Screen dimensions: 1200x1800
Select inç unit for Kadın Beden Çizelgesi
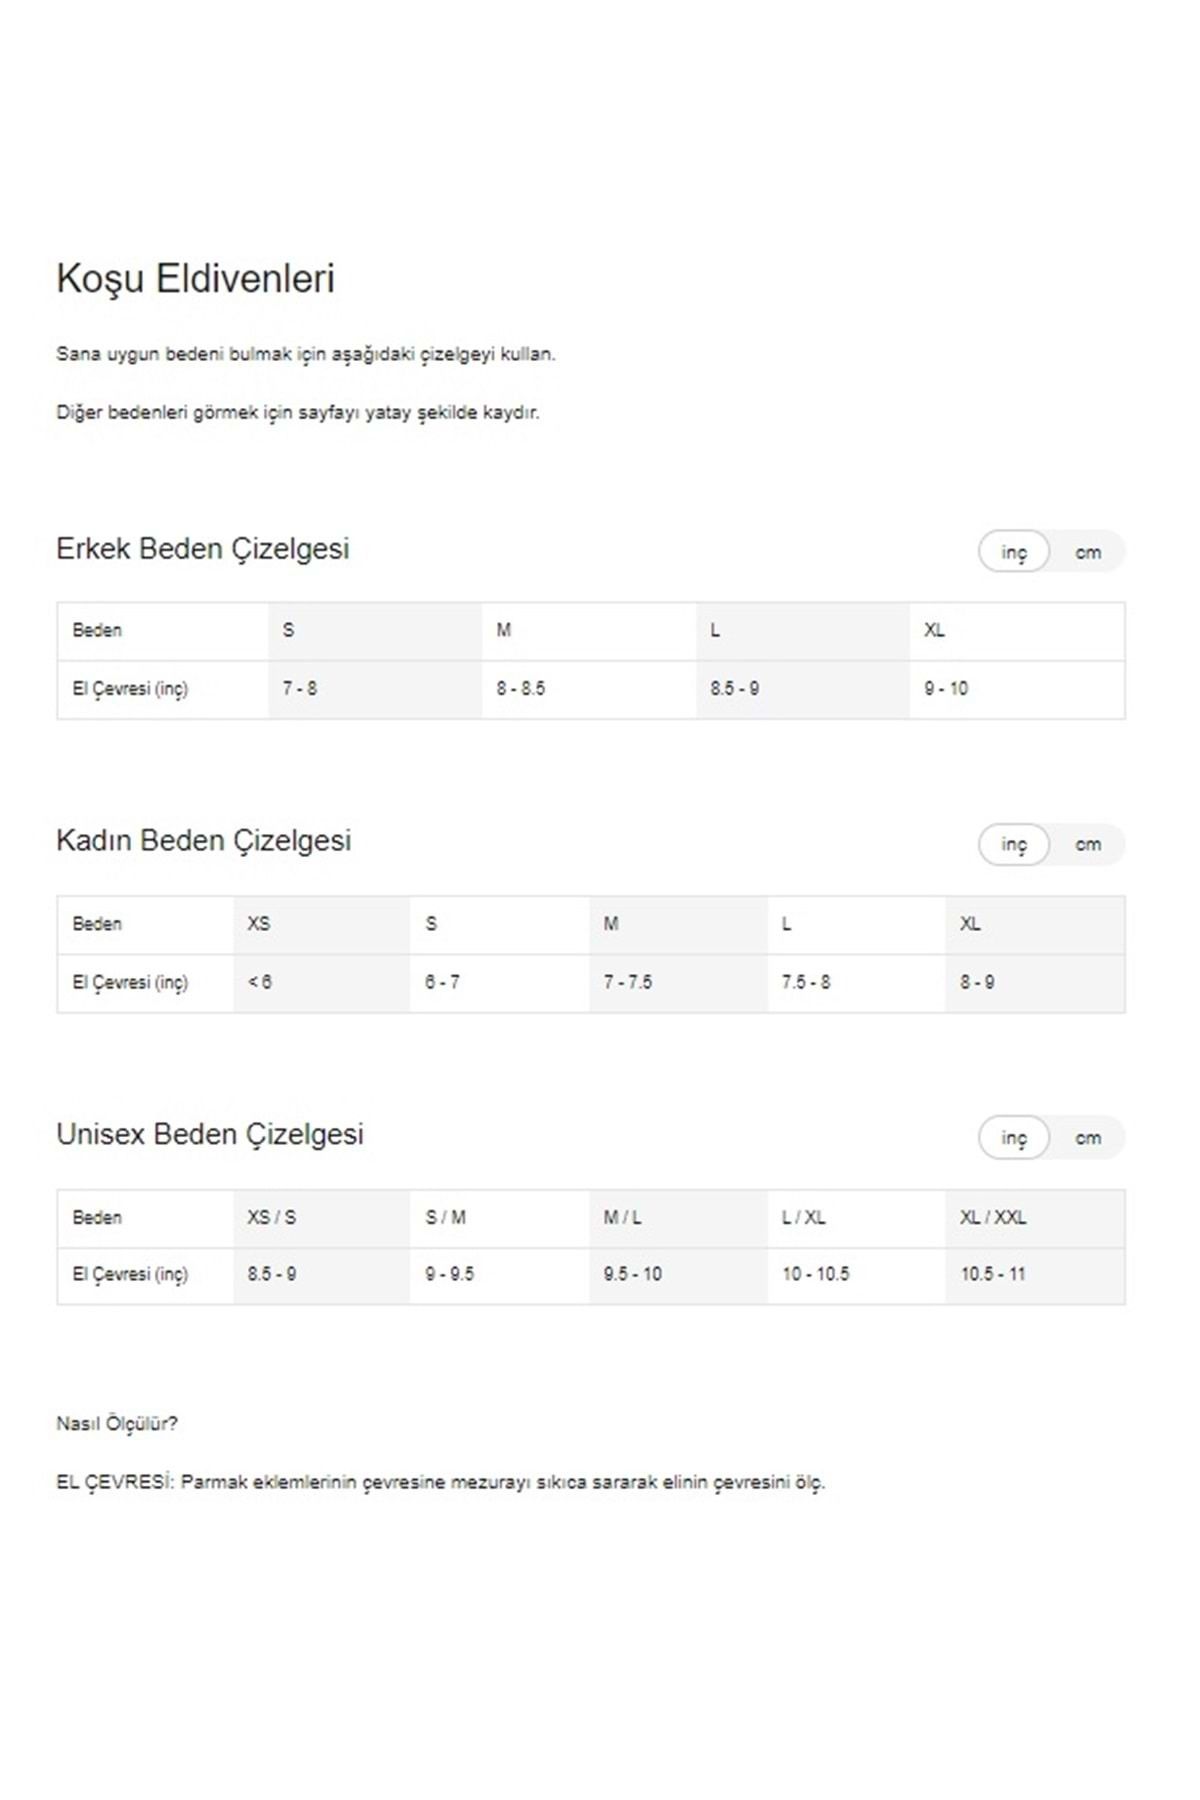pyautogui.click(x=1014, y=845)
